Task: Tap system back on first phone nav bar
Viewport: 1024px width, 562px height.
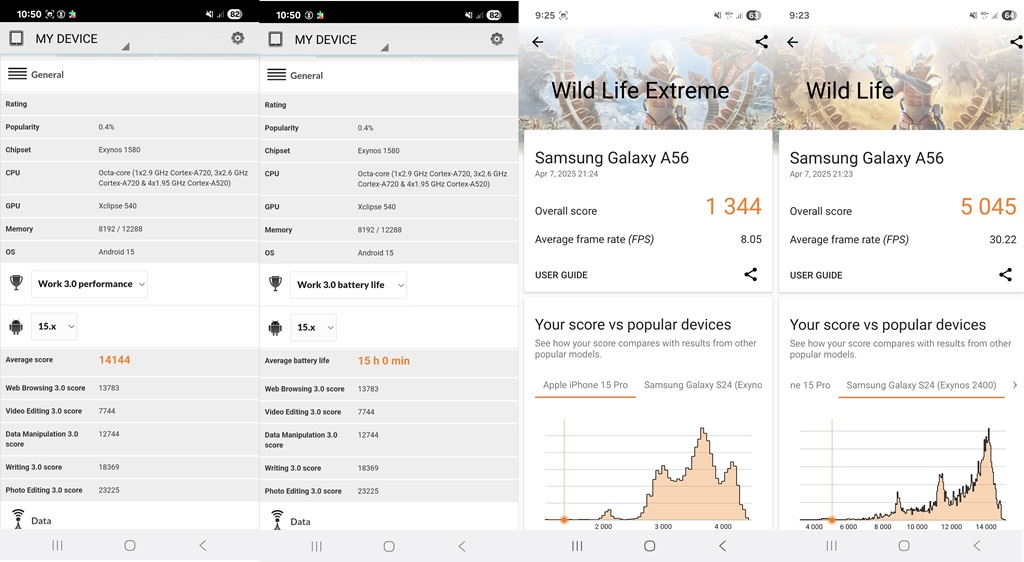Action: tap(202, 545)
